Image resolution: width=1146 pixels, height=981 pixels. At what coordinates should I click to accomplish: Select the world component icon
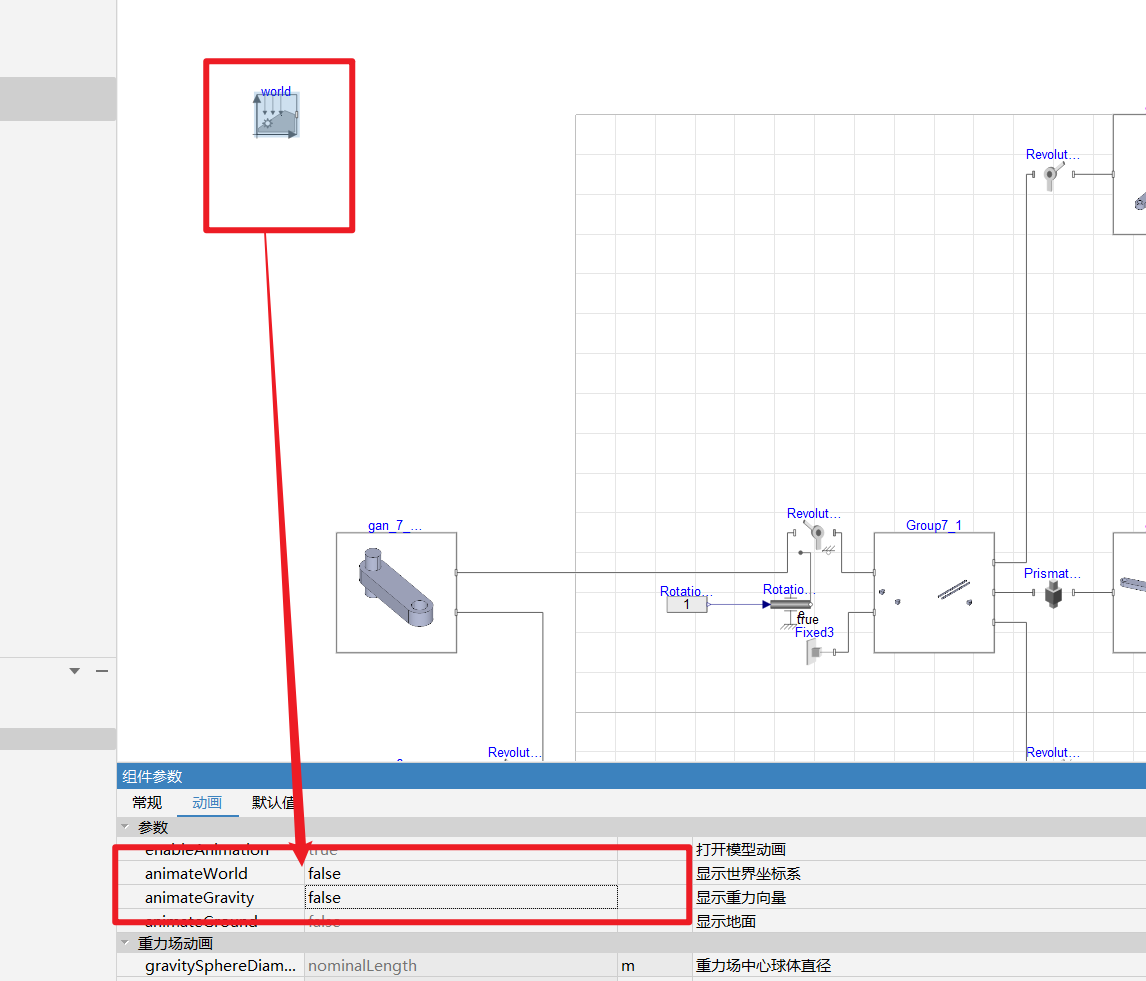[x=276, y=115]
